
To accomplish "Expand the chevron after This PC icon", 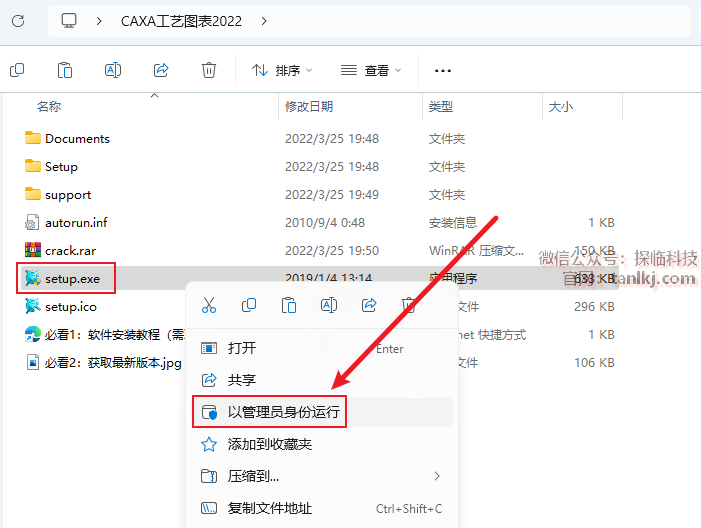I will 99,21.
